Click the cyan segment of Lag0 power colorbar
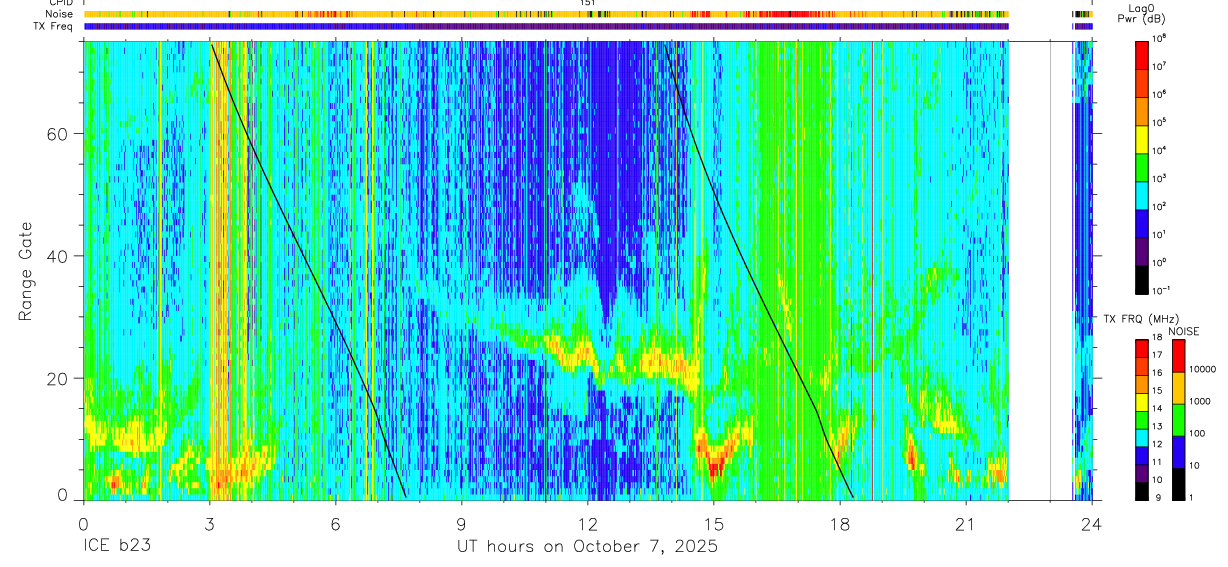Screen dimensions: 1228x567 [x=1142, y=194]
